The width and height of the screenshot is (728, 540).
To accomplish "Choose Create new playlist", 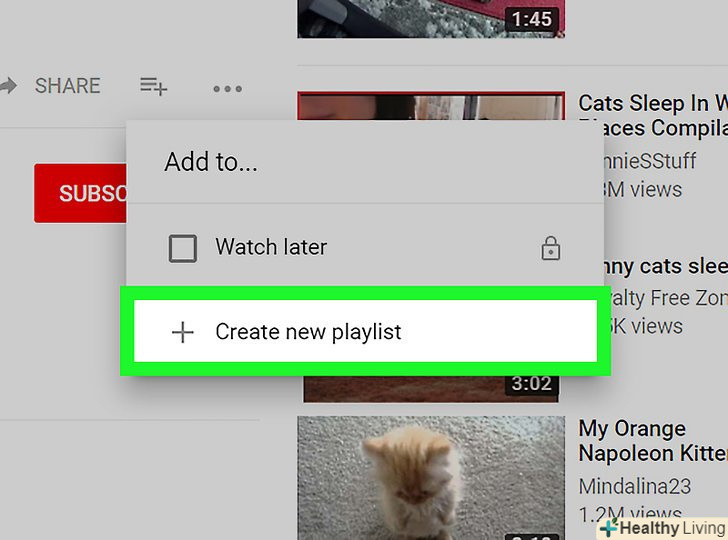I will [x=365, y=331].
